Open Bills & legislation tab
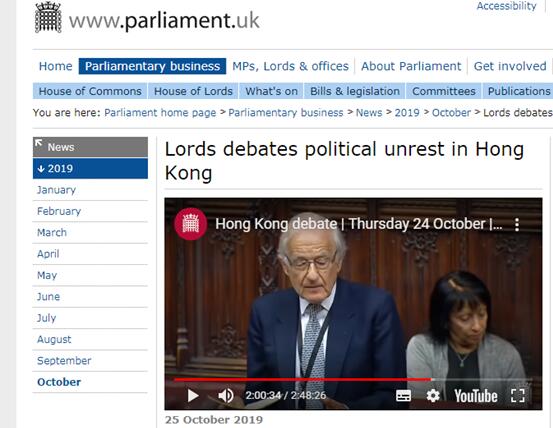This screenshot has width=553, height=428. pyautogui.click(x=355, y=91)
